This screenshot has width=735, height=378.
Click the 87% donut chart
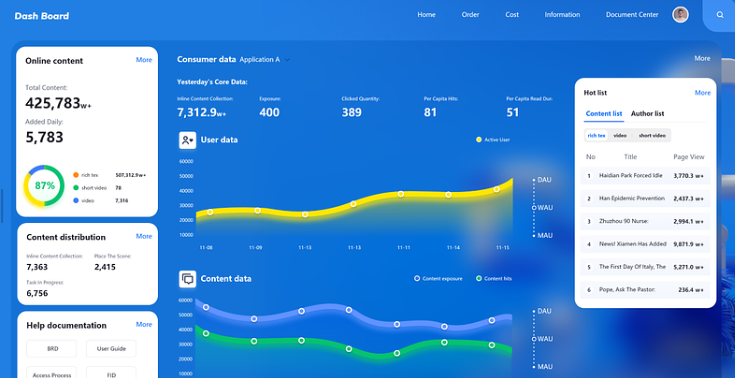(x=45, y=185)
